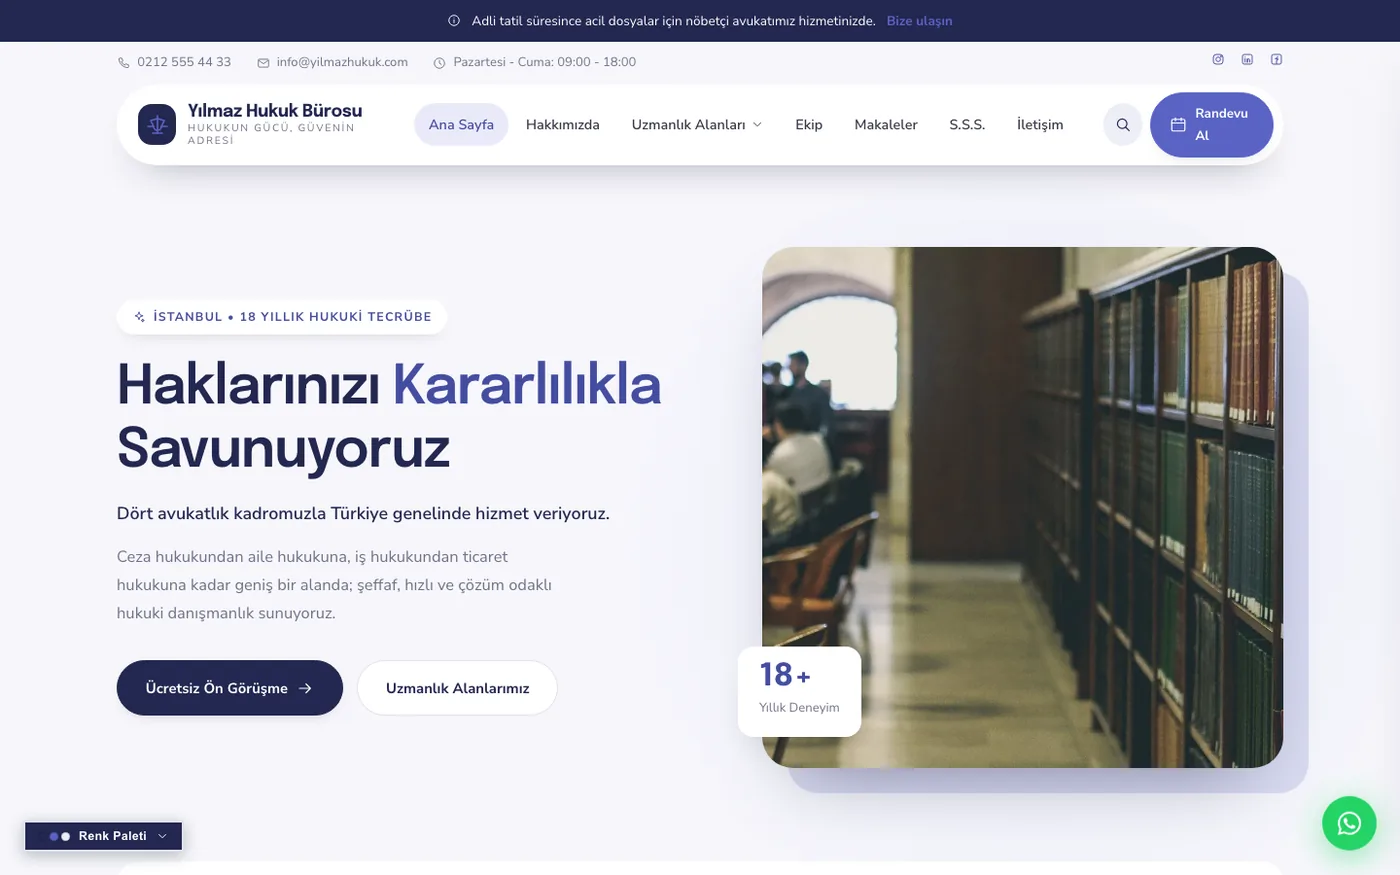Viewport: 1400px width, 875px height.
Task: Navigate to Ekip page
Action: (x=809, y=125)
